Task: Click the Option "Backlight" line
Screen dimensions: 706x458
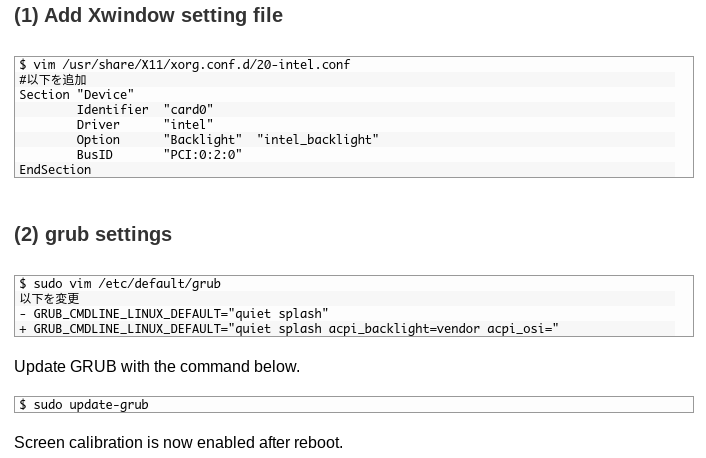Action: click(x=227, y=140)
